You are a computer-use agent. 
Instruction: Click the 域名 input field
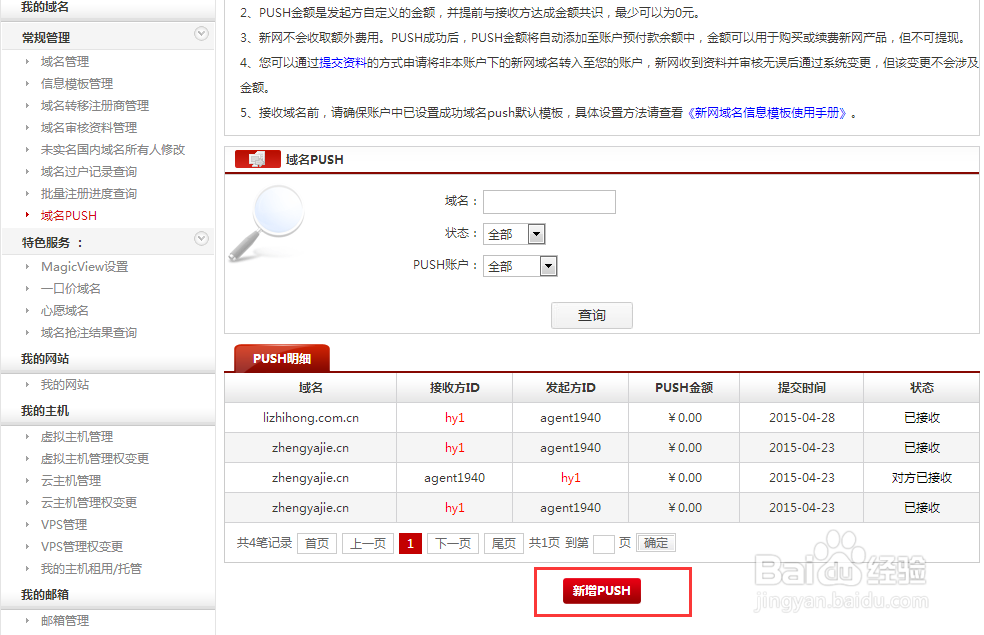click(549, 202)
